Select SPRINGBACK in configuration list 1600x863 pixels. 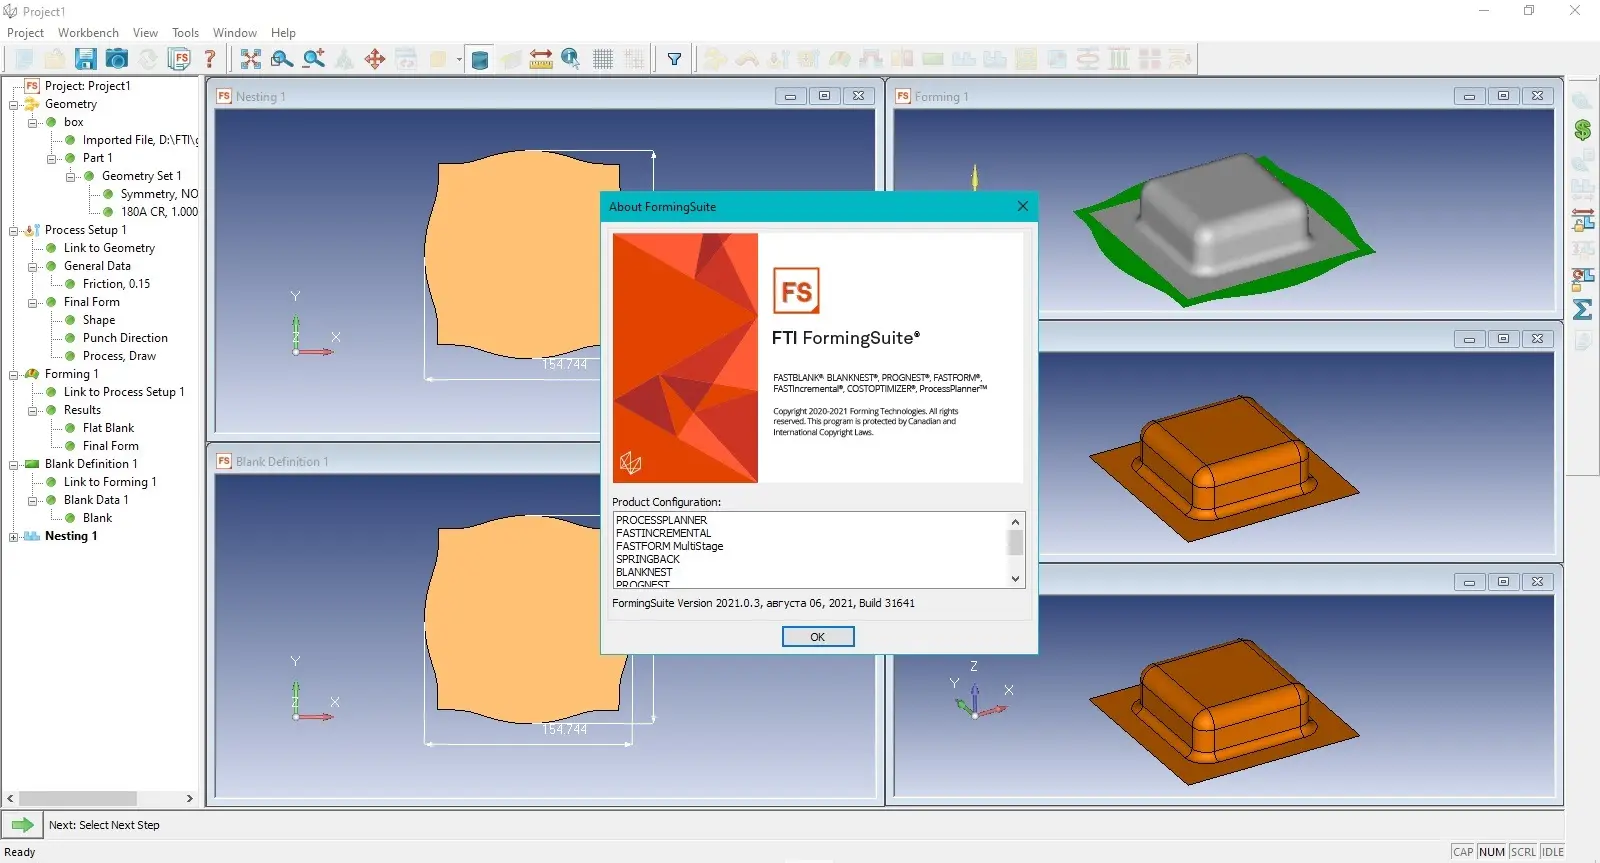click(647, 559)
